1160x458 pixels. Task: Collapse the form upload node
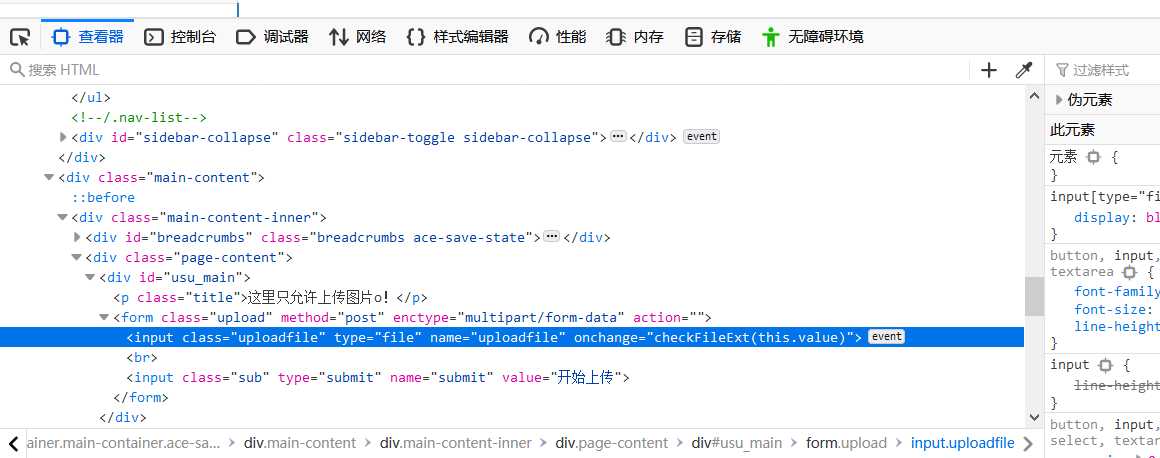[x=104, y=317]
